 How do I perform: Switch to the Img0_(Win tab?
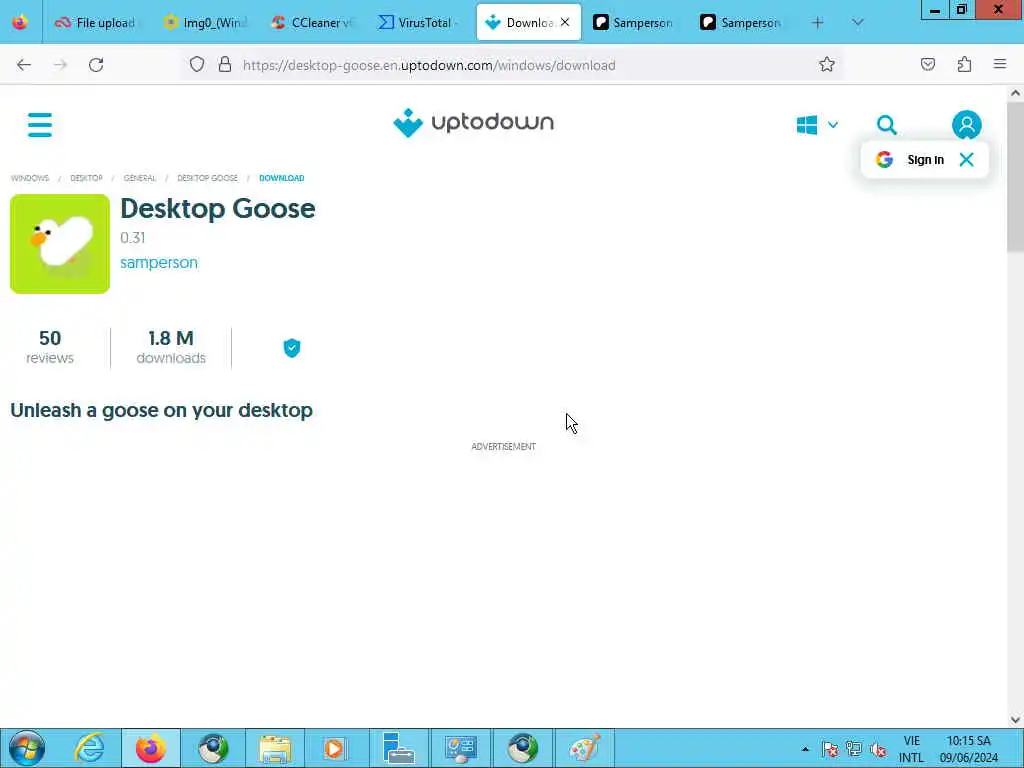point(206,23)
